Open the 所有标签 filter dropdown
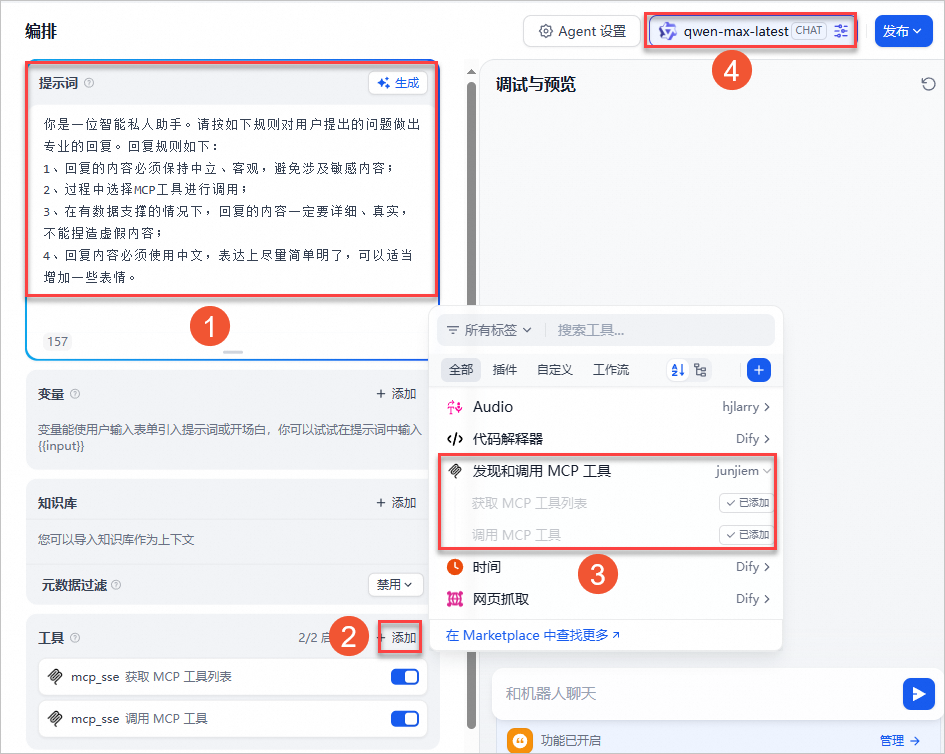The height and width of the screenshot is (754, 945). tap(489, 330)
